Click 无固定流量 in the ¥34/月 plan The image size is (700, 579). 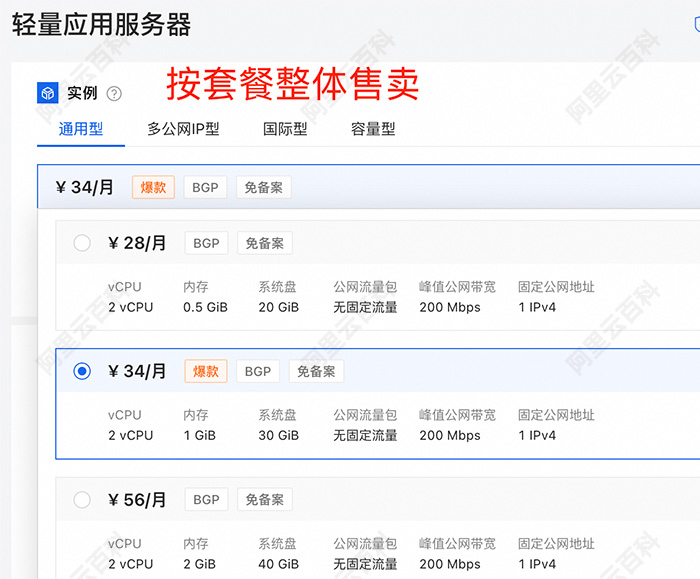(365, 435)
